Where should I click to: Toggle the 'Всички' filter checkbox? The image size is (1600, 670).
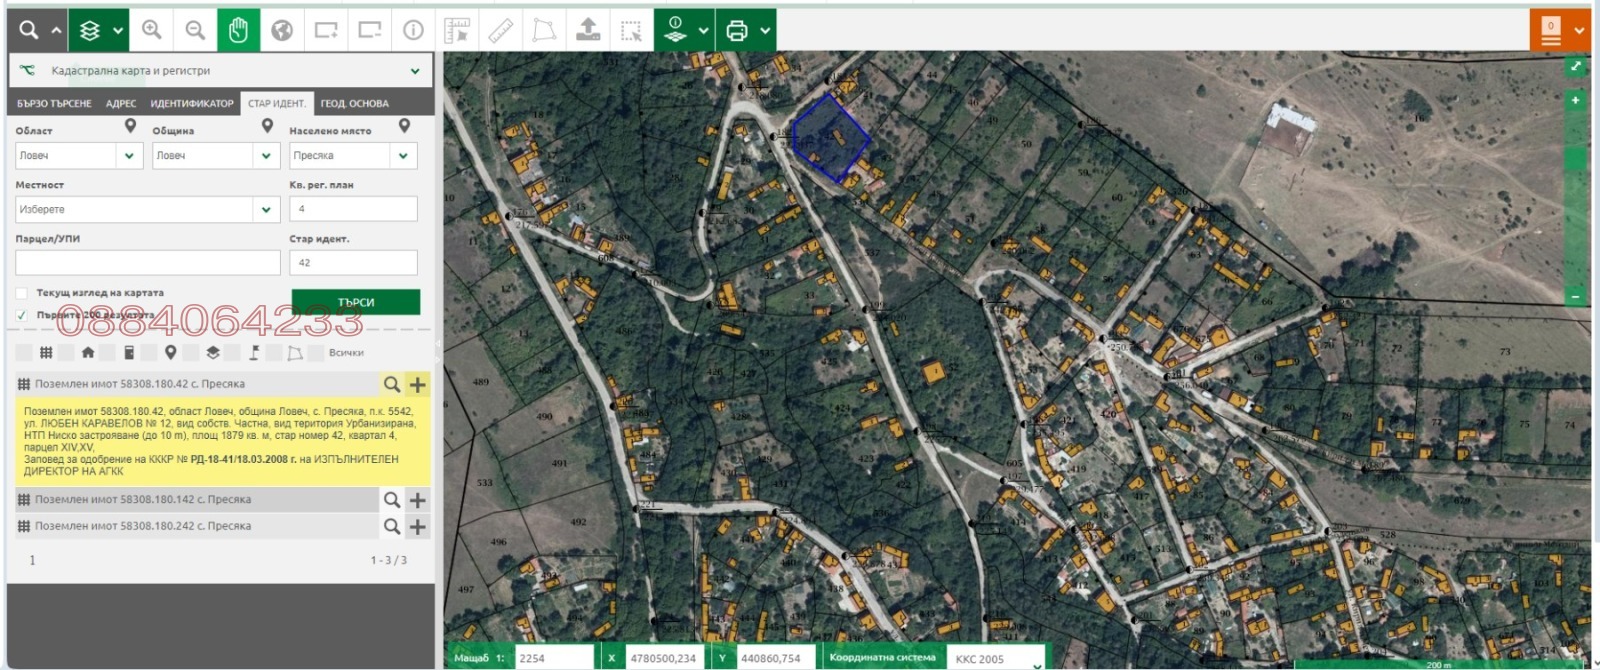(x=316, y=353)
